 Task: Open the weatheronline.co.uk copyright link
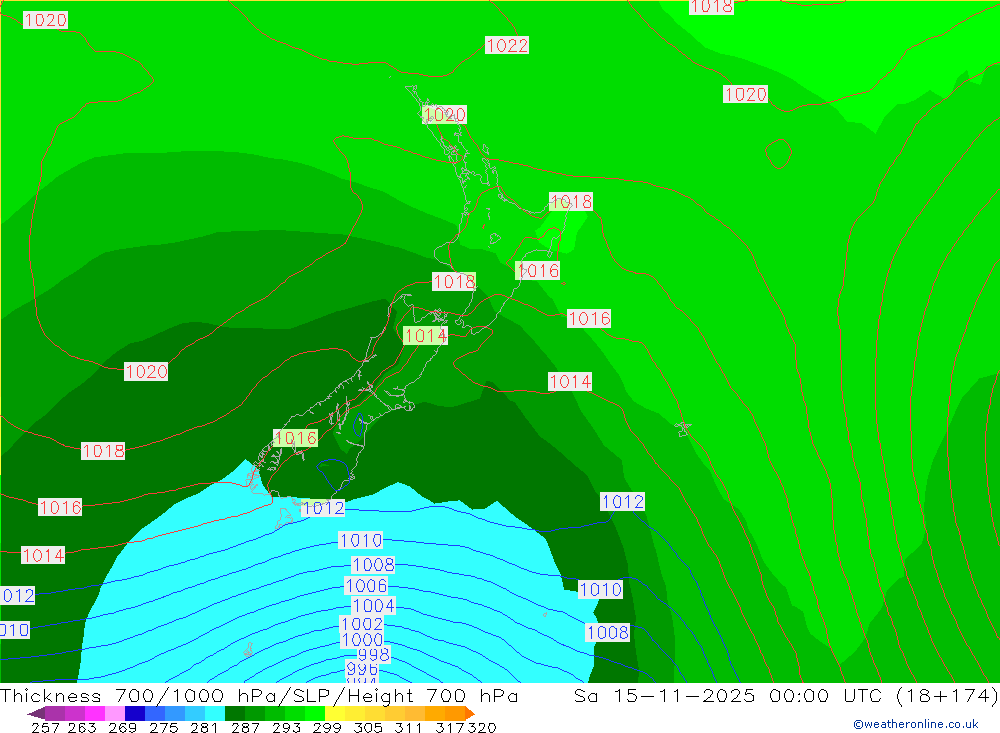click(x=915, y=724)
